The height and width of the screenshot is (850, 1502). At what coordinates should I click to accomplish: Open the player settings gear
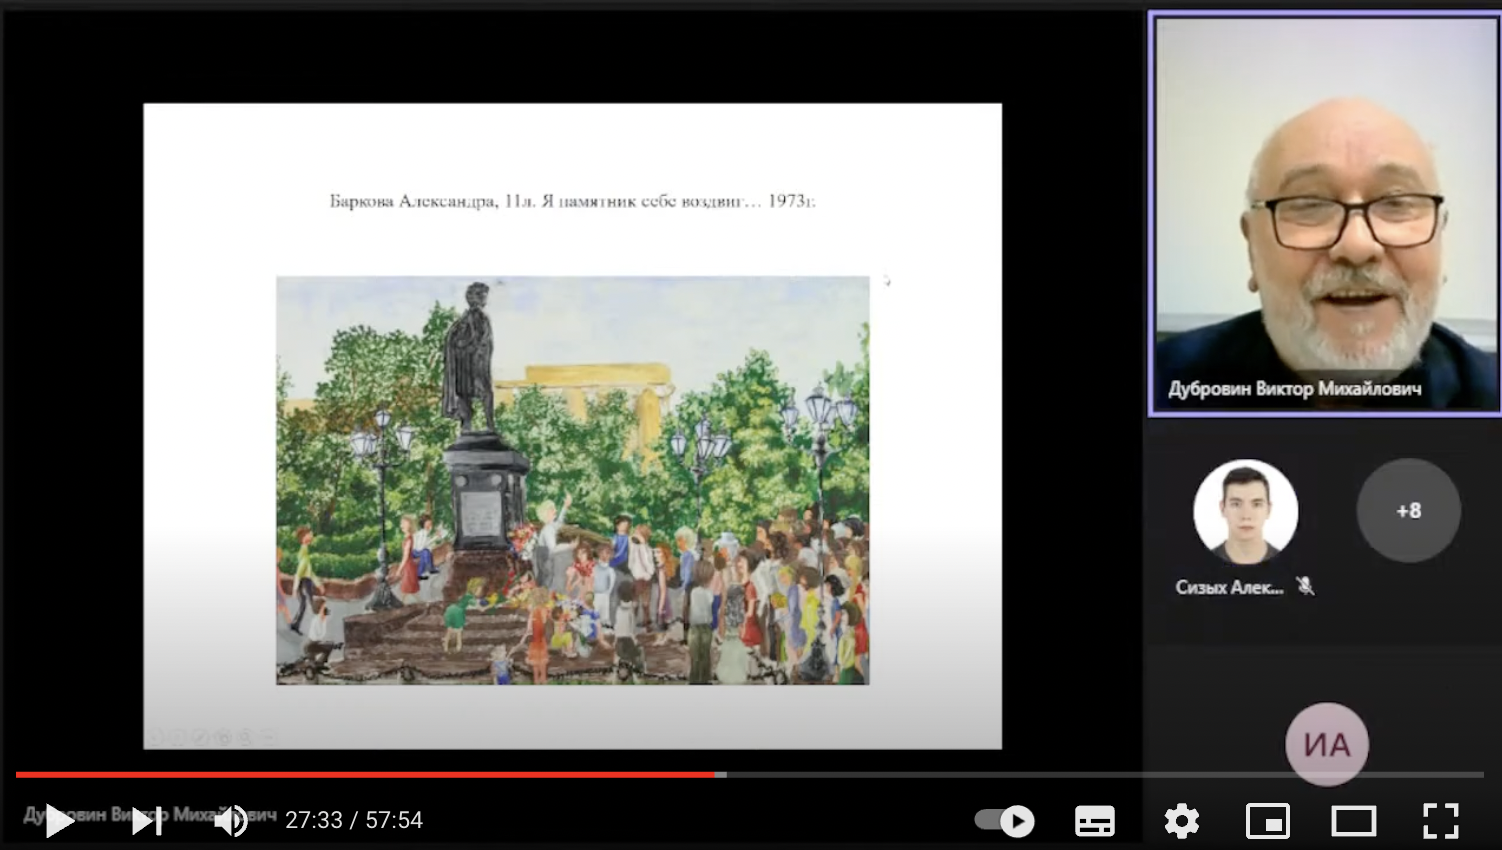1181,821
